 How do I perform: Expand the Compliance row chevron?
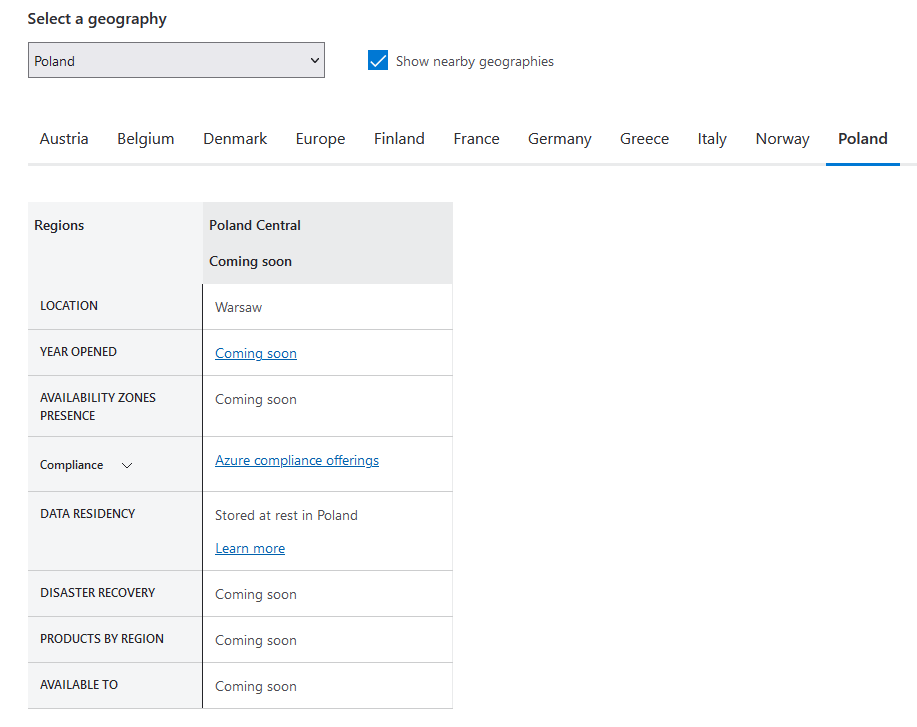tap(127, 466)
